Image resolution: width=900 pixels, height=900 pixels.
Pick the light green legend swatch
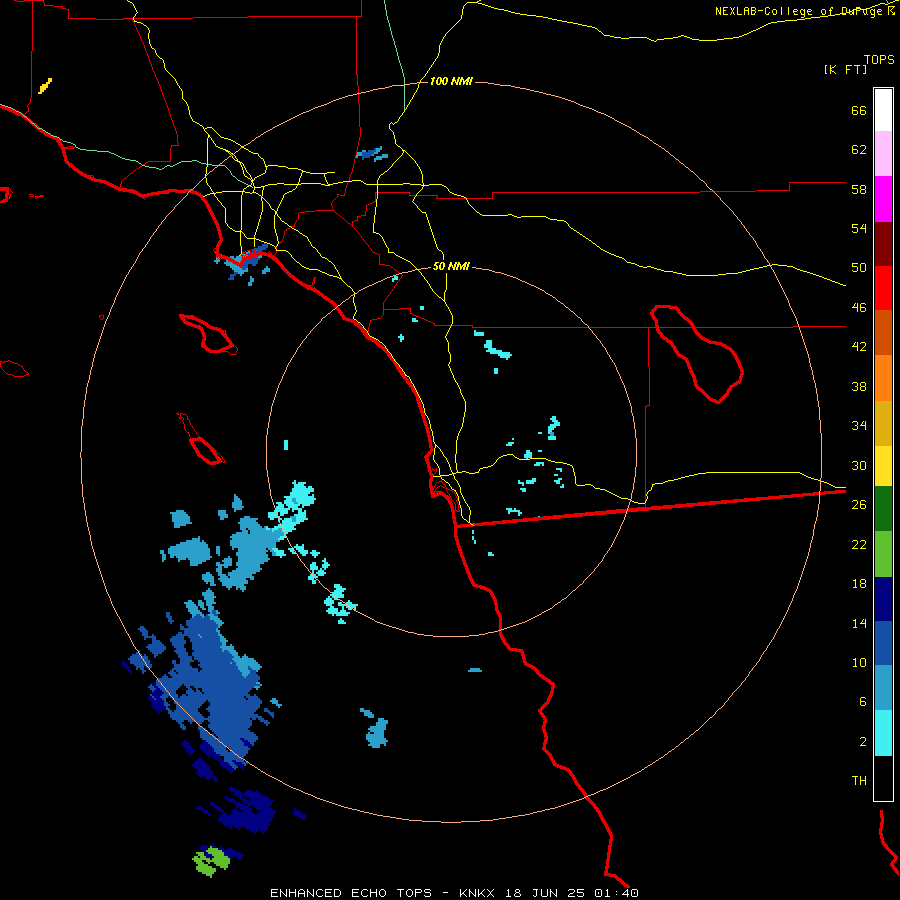883,554
